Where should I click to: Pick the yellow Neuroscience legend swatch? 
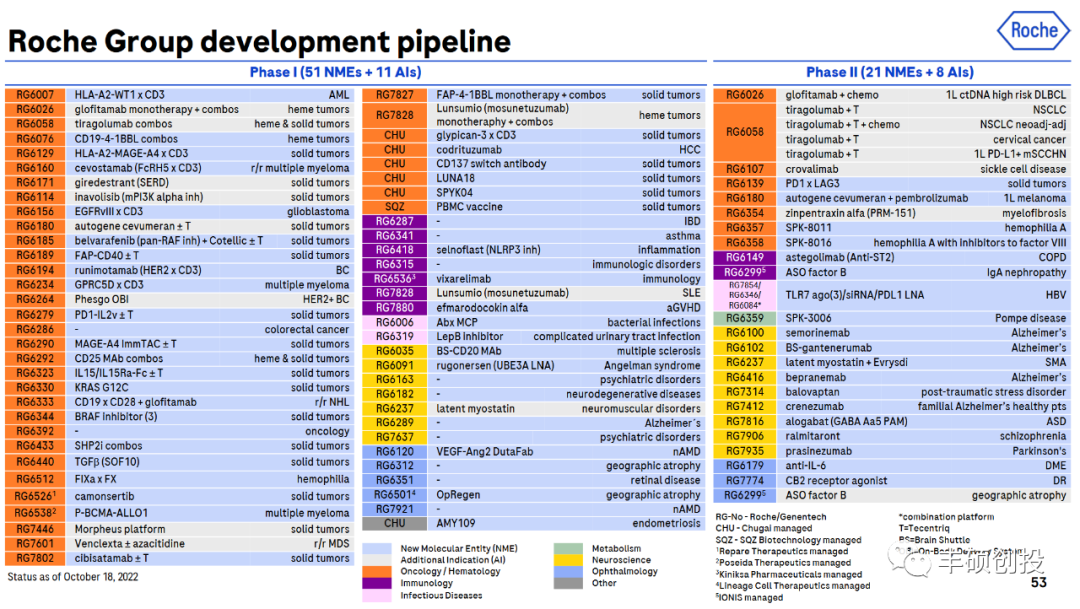pyautogui.click(x=568, y=560)
